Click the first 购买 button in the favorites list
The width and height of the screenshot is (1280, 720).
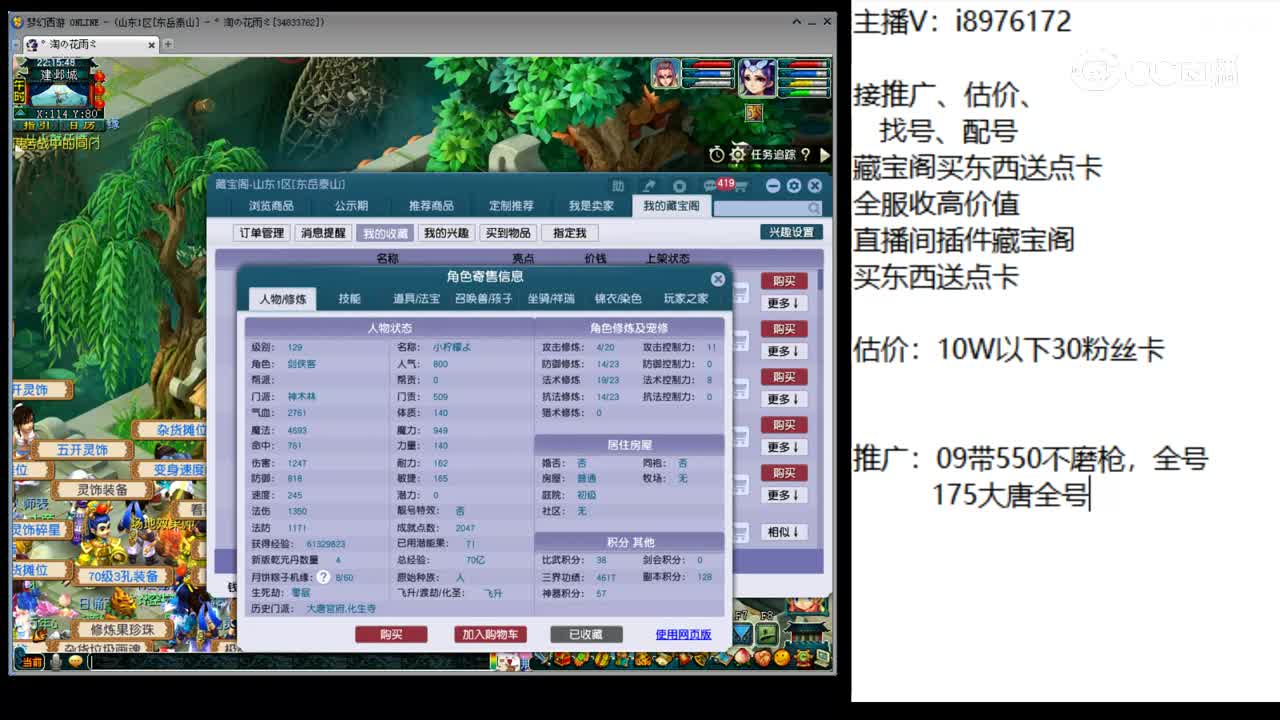(x=784, y=281)
